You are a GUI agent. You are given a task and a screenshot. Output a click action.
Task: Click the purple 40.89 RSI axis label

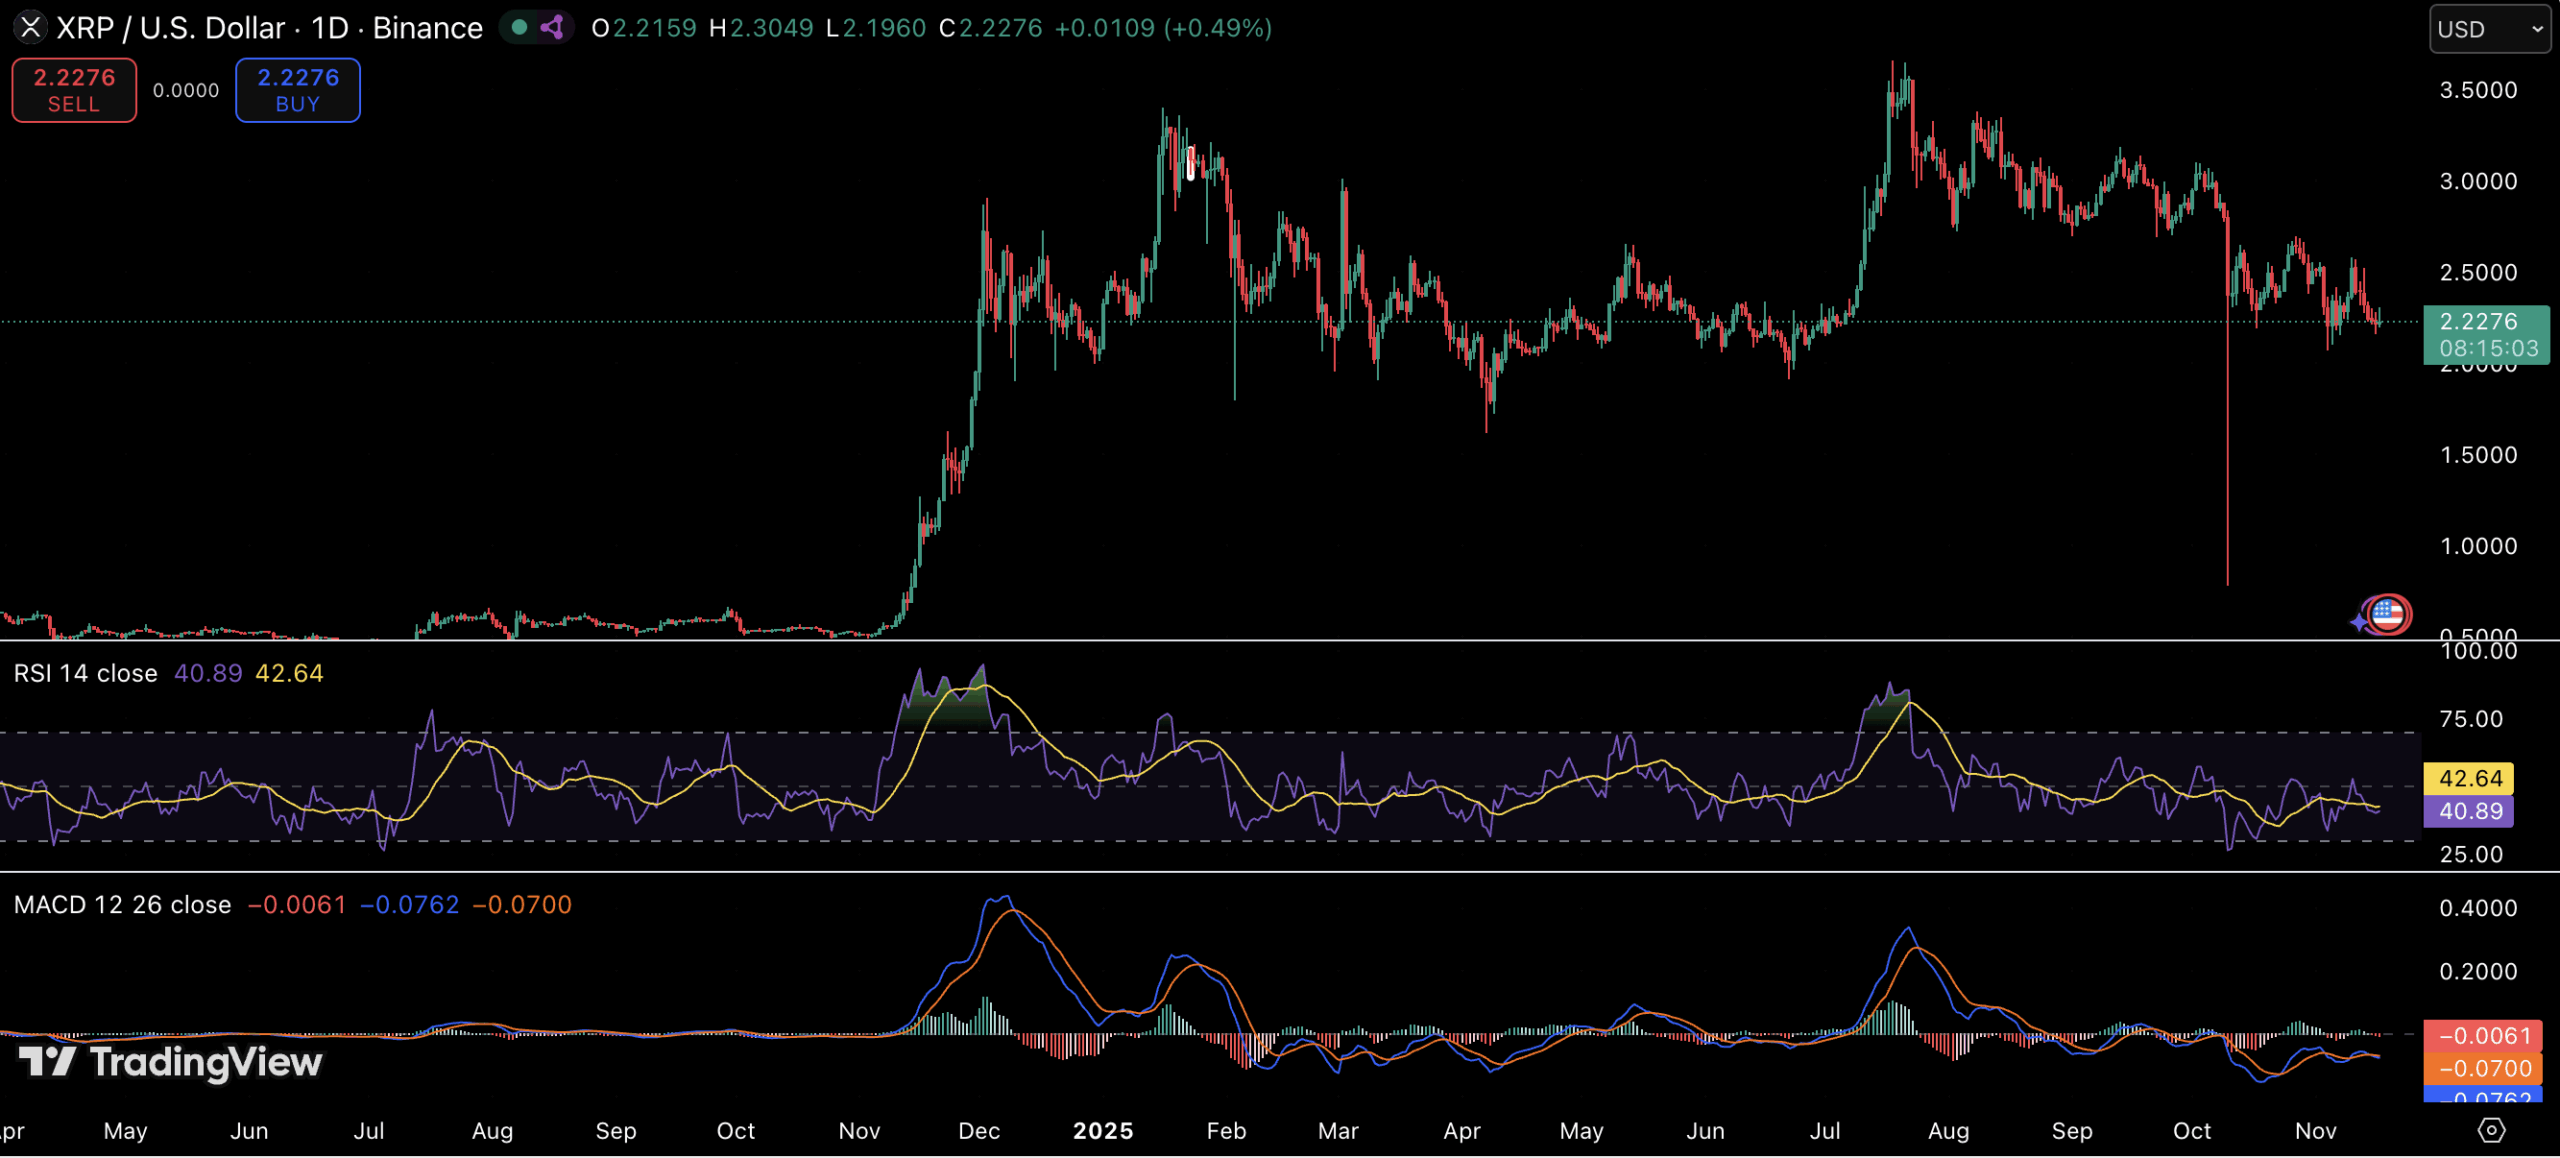click(x=2468, y=811)
